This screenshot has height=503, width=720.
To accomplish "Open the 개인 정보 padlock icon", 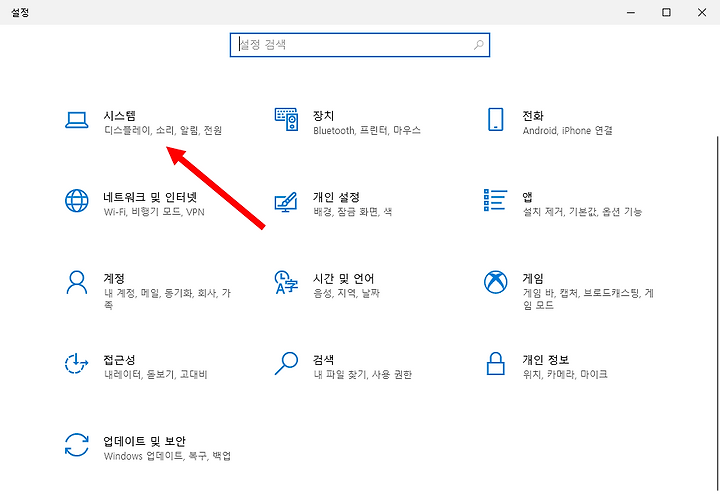I will point(495,363).
